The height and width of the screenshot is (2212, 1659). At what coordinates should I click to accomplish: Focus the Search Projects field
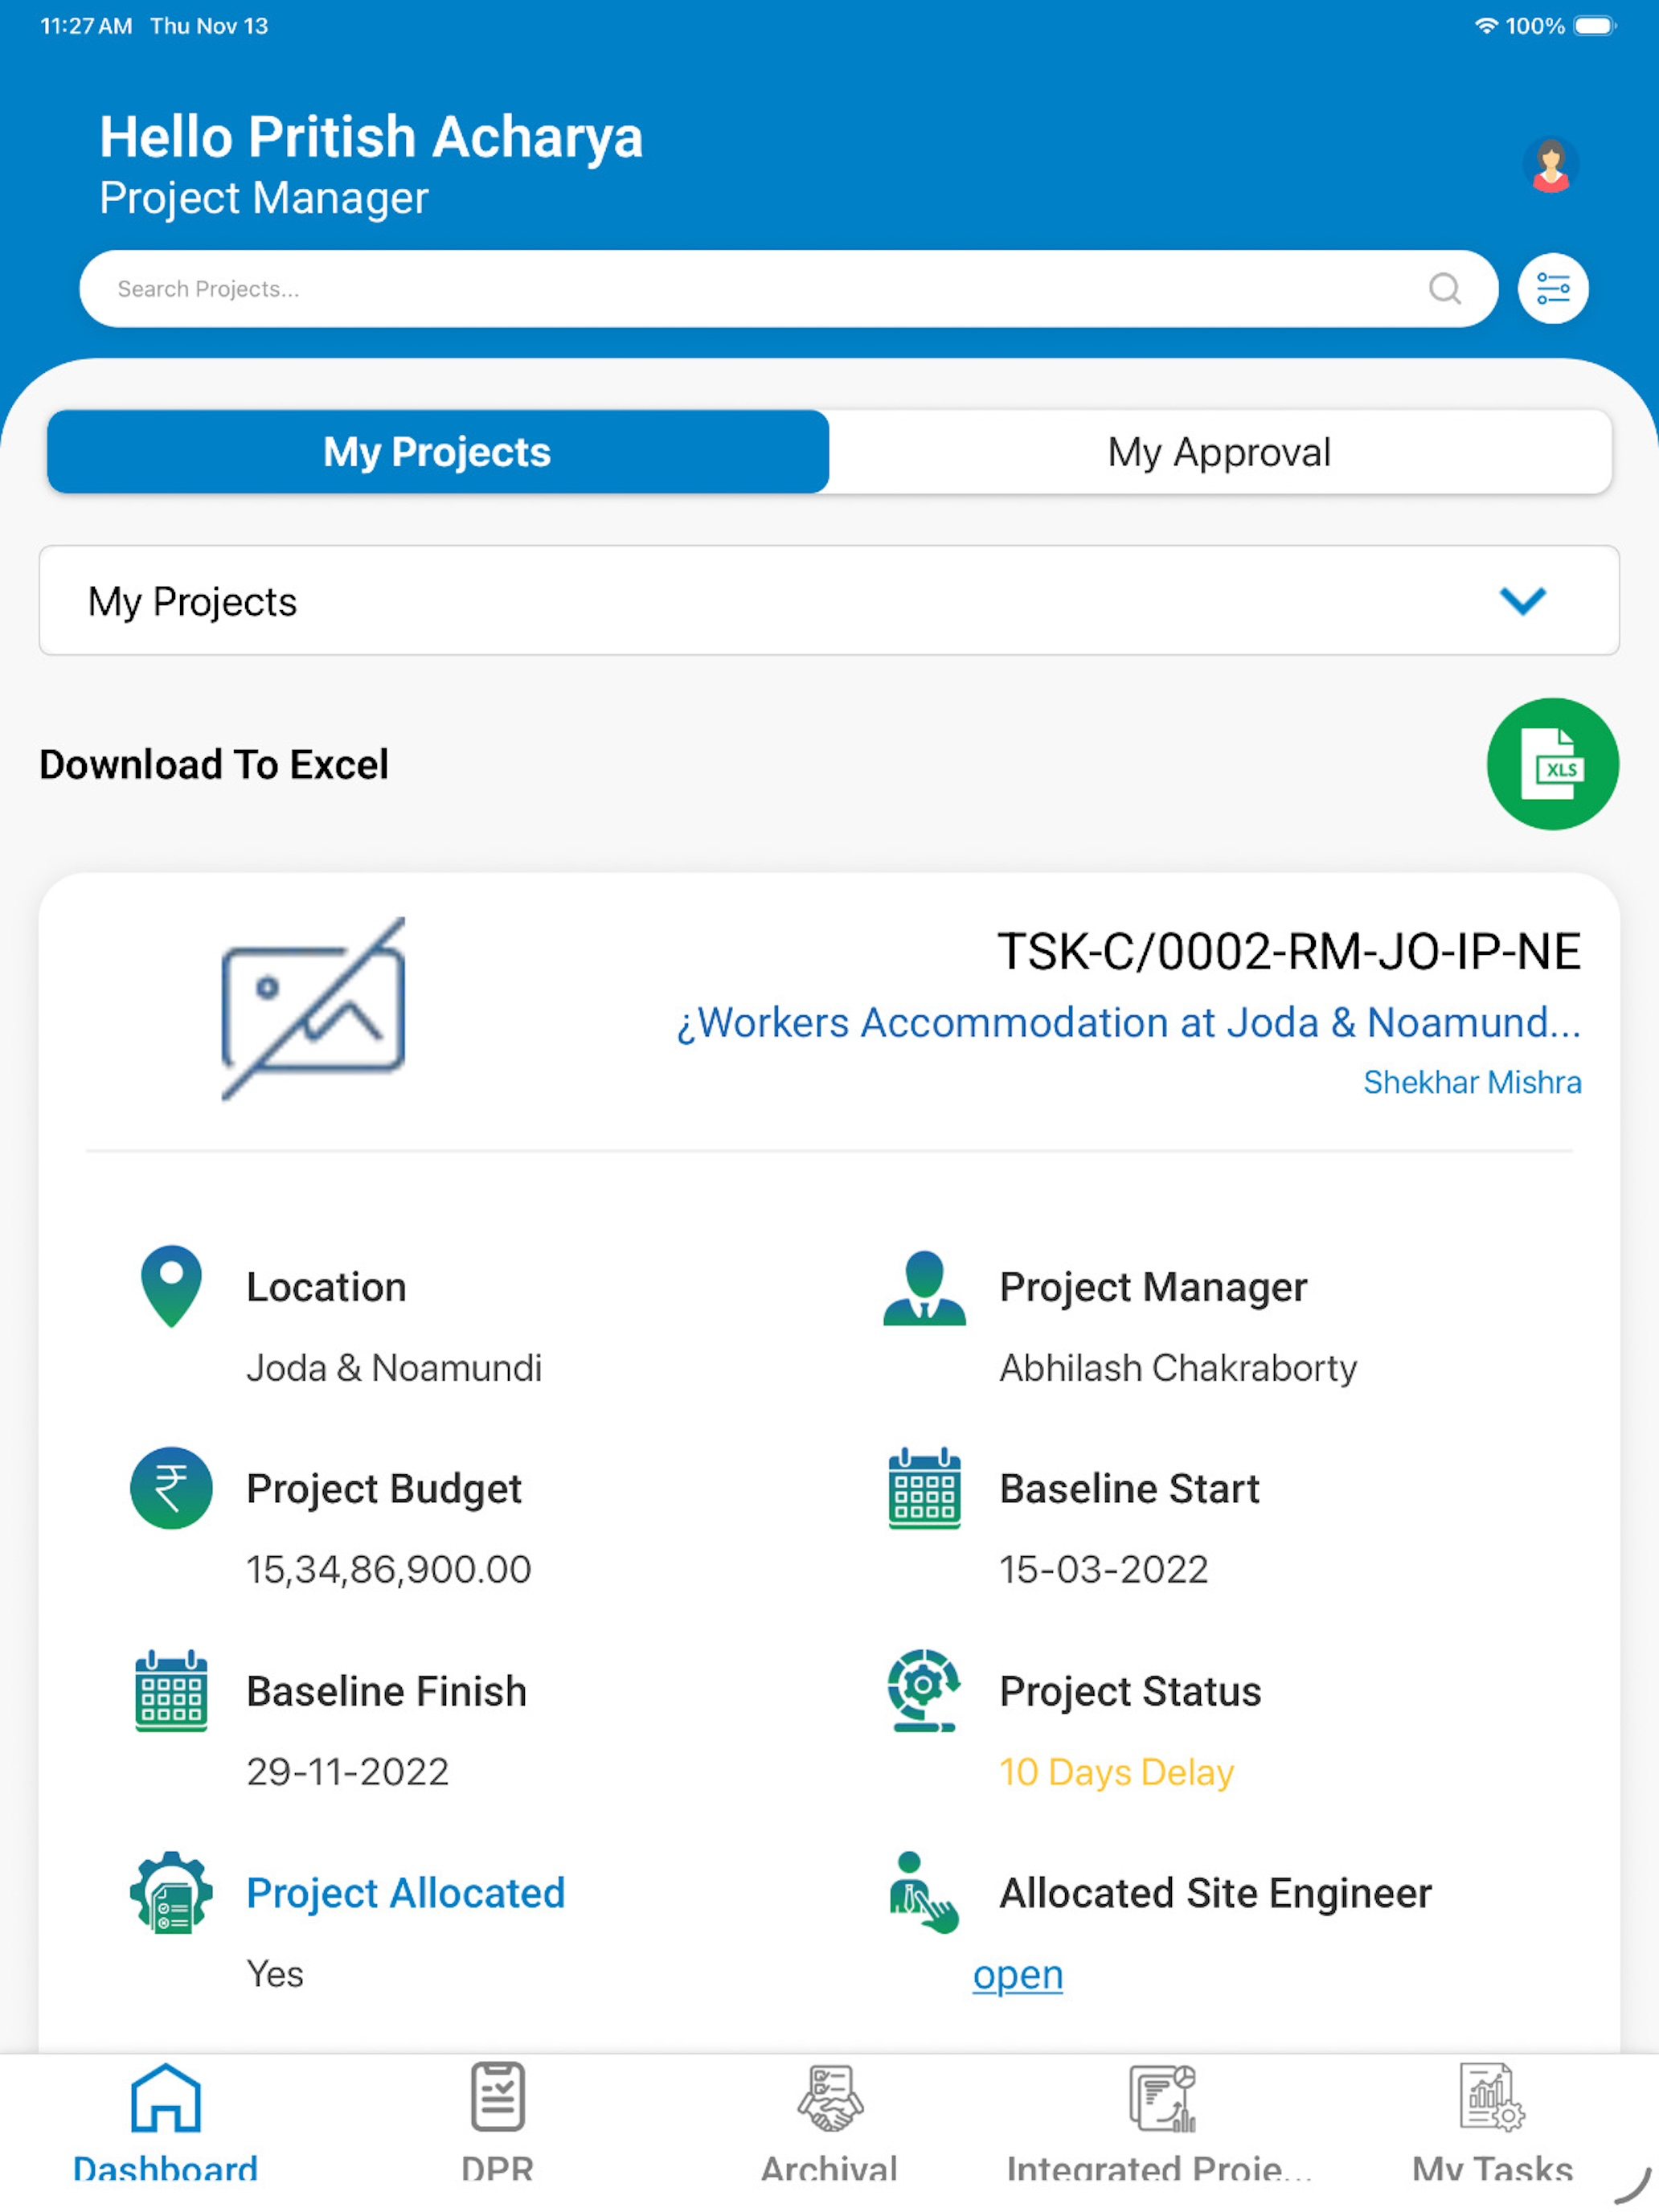pos(788,289)
